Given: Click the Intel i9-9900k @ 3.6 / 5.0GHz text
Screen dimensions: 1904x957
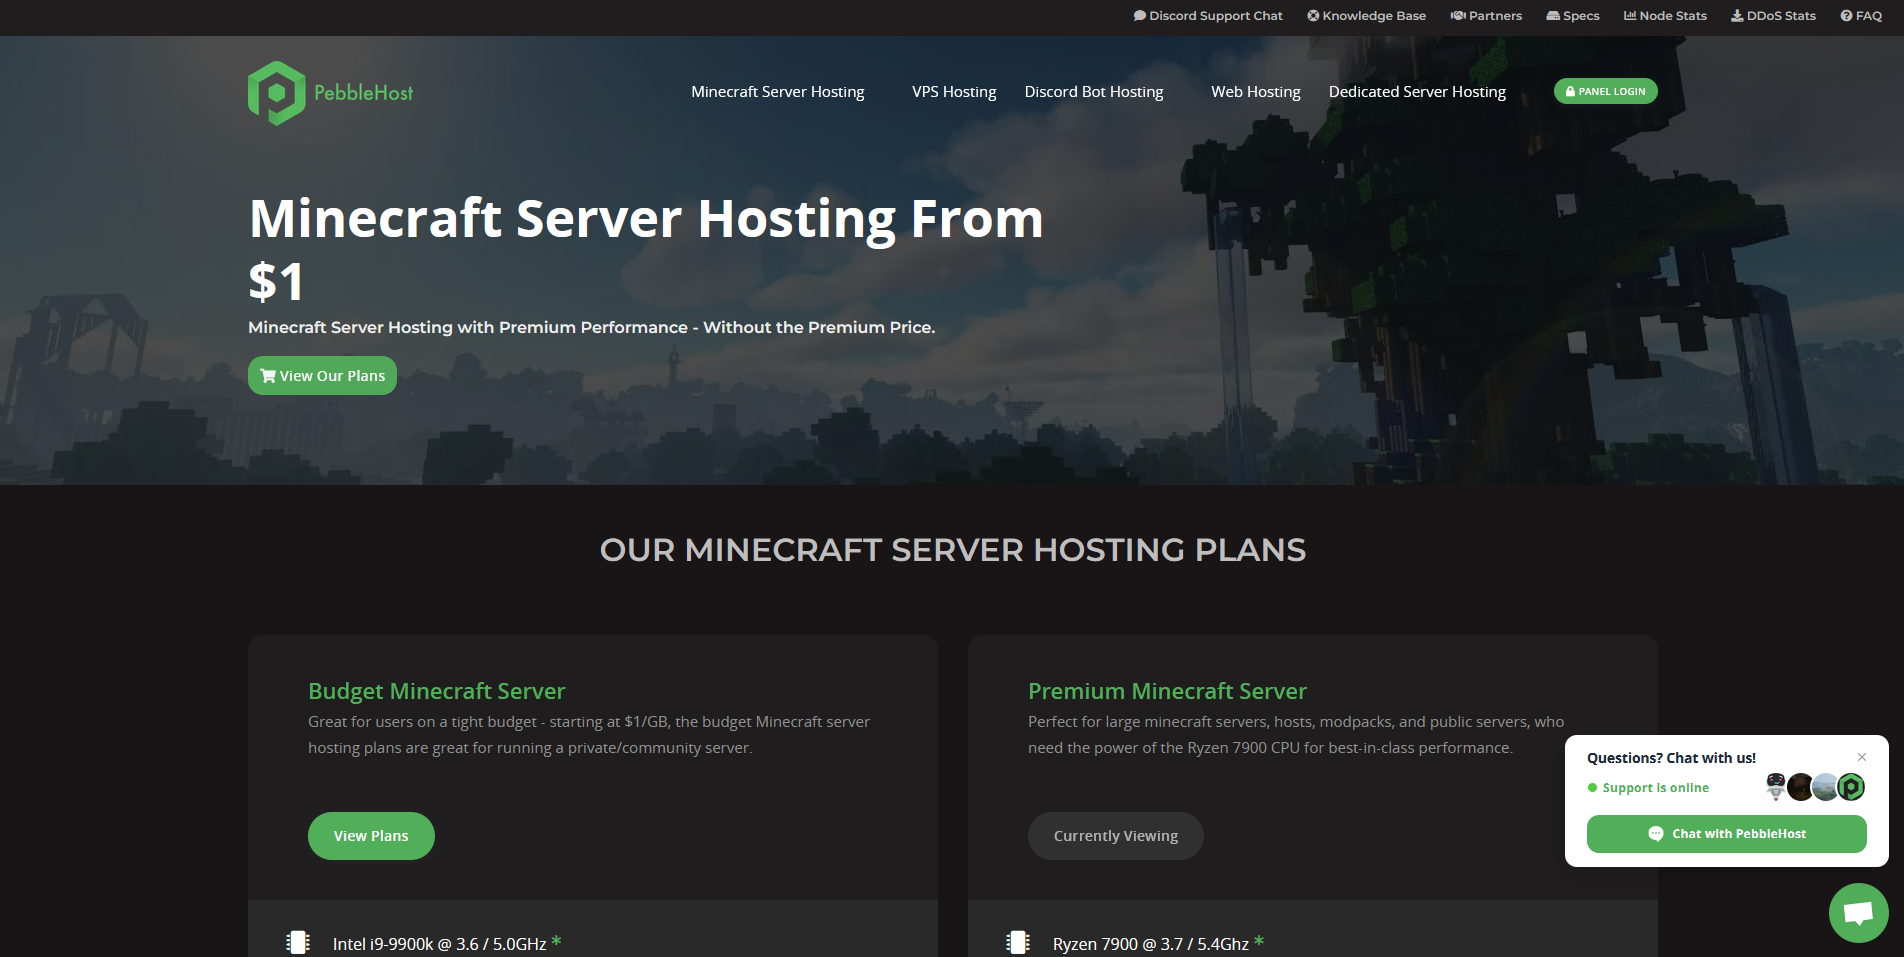Looking at the screenshot, I should click(x=439, y=944).
